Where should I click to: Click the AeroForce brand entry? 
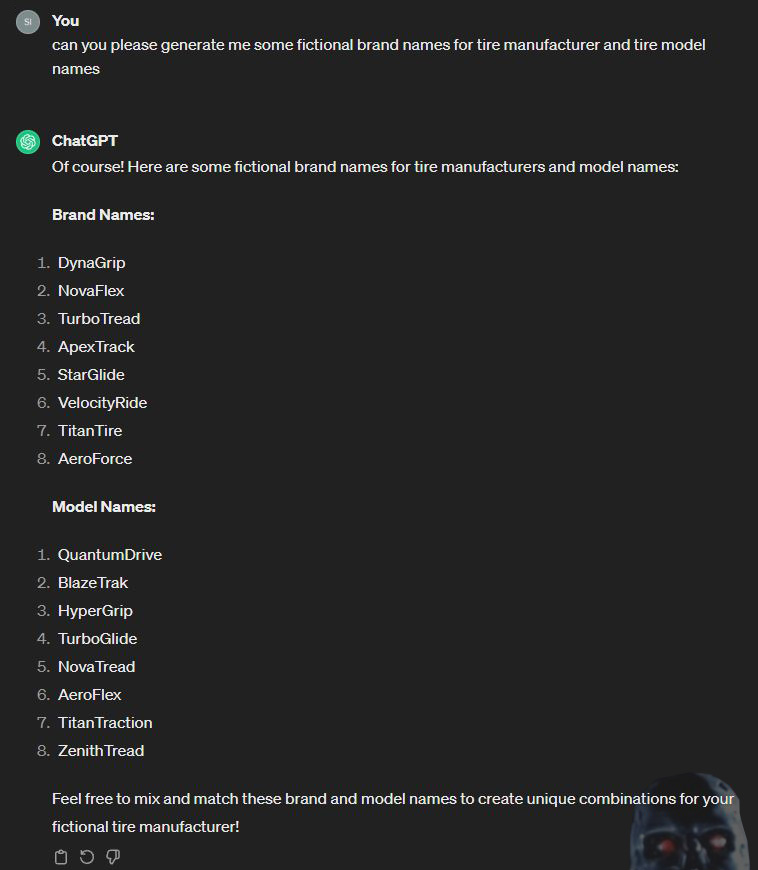95,459
